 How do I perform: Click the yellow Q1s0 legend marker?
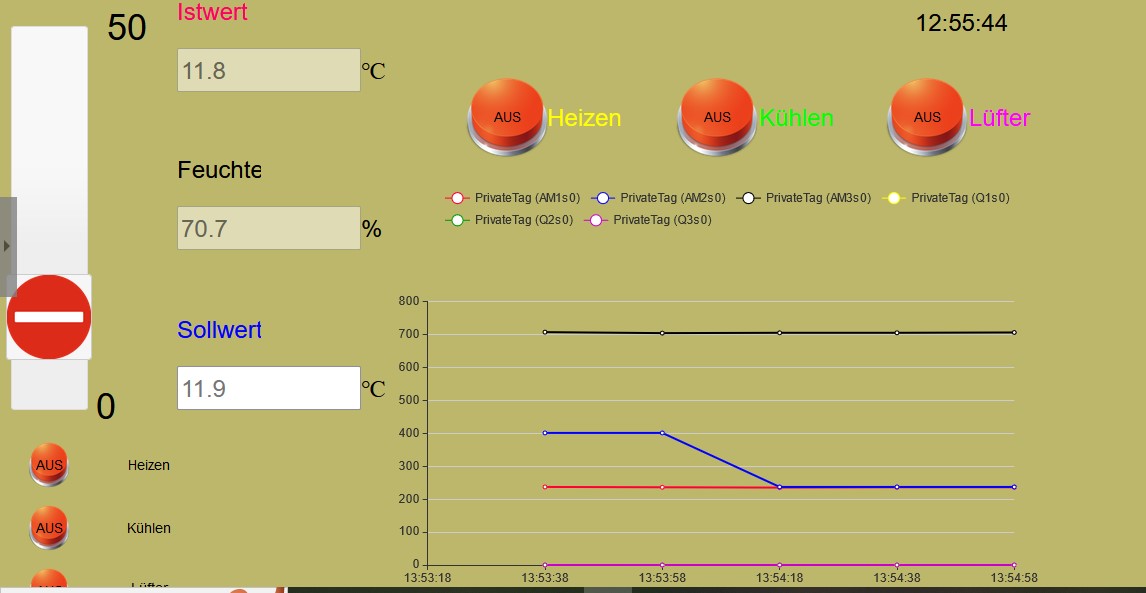point(894,198)
